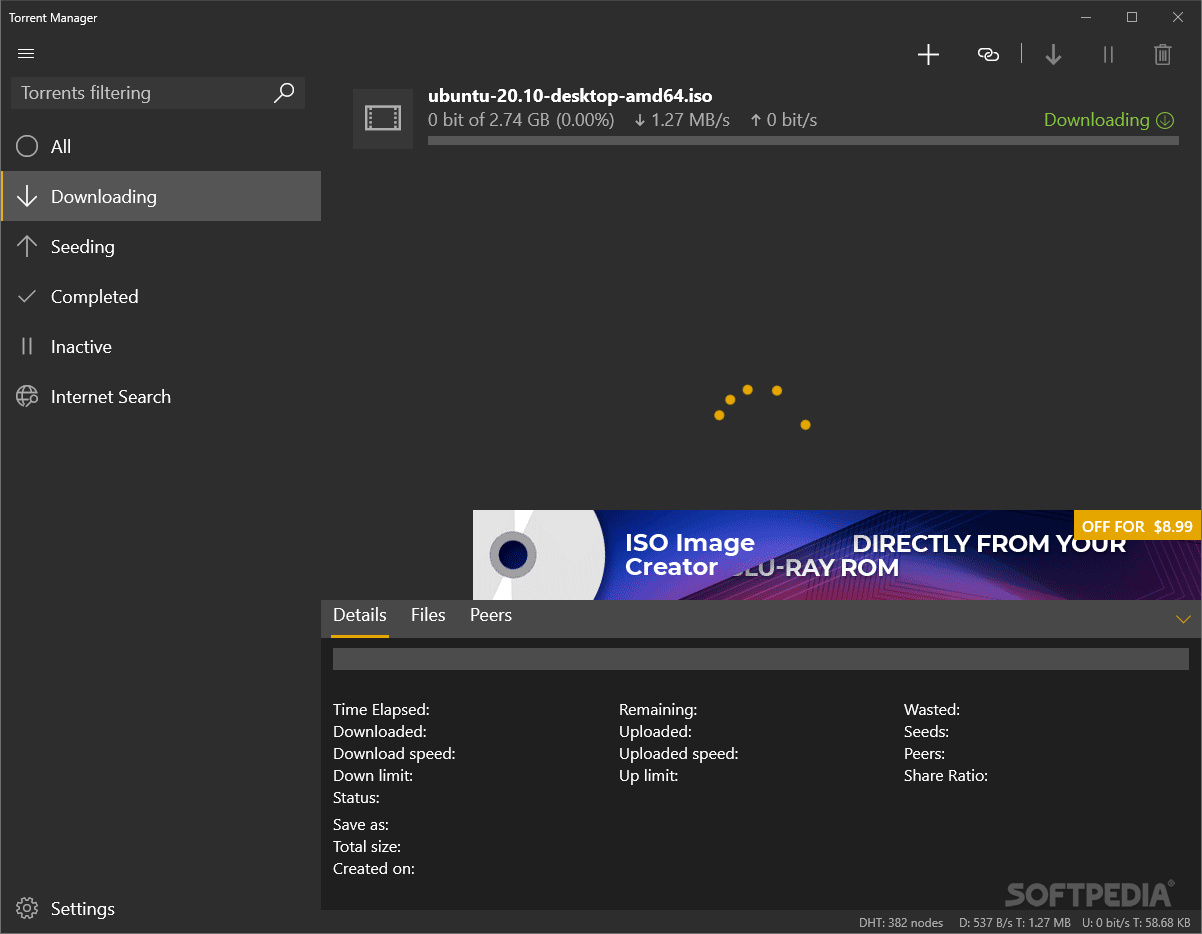
Task: Click the Down limit label
Action: [373, 776]
